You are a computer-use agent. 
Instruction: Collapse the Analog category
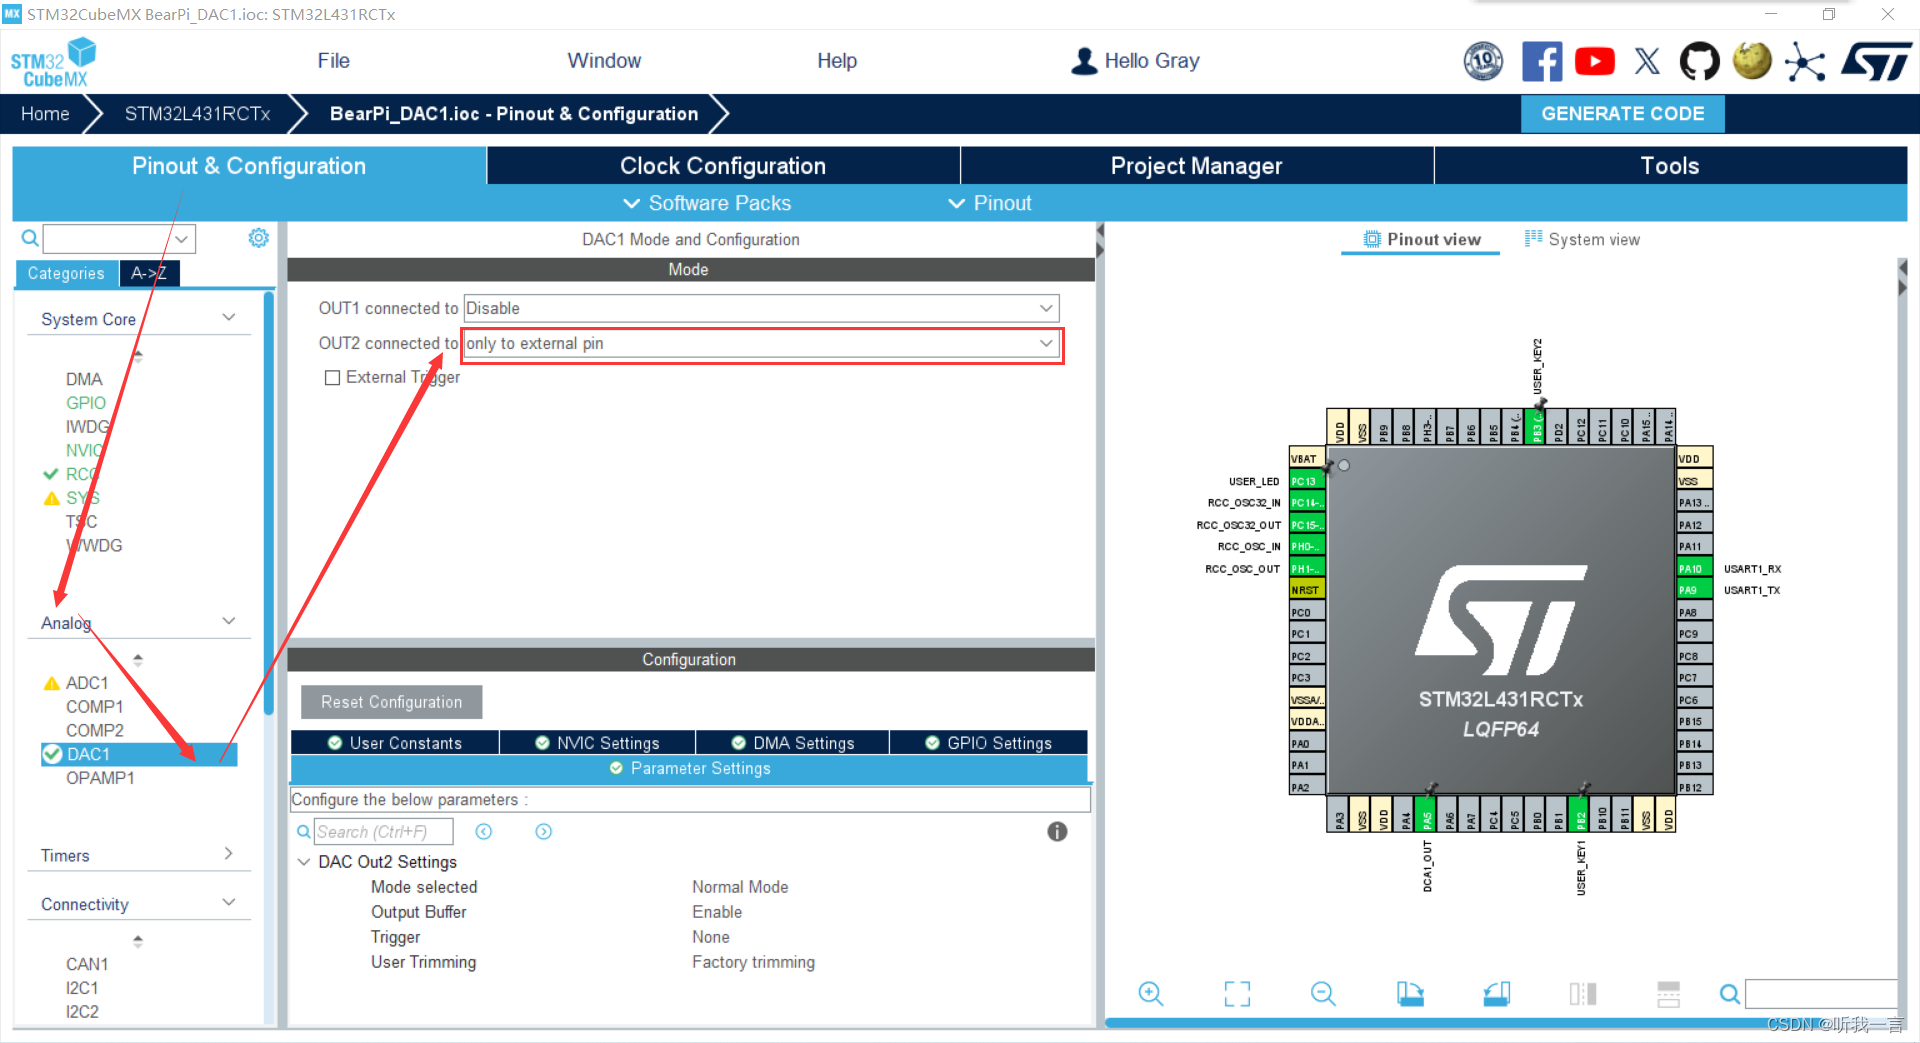229,621
